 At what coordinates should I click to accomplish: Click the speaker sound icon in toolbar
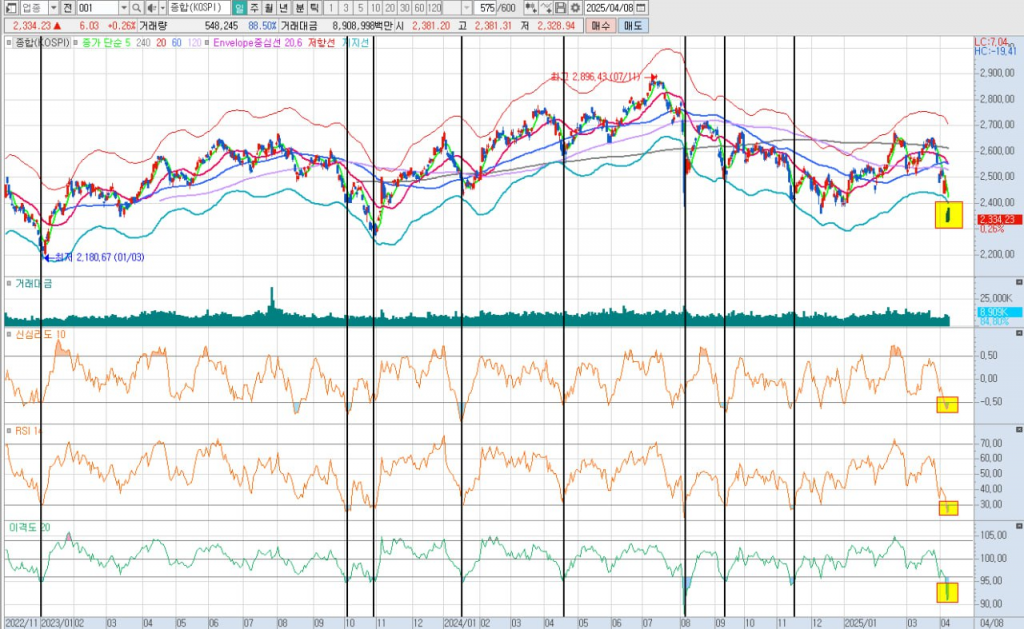(x=151, y=7)
